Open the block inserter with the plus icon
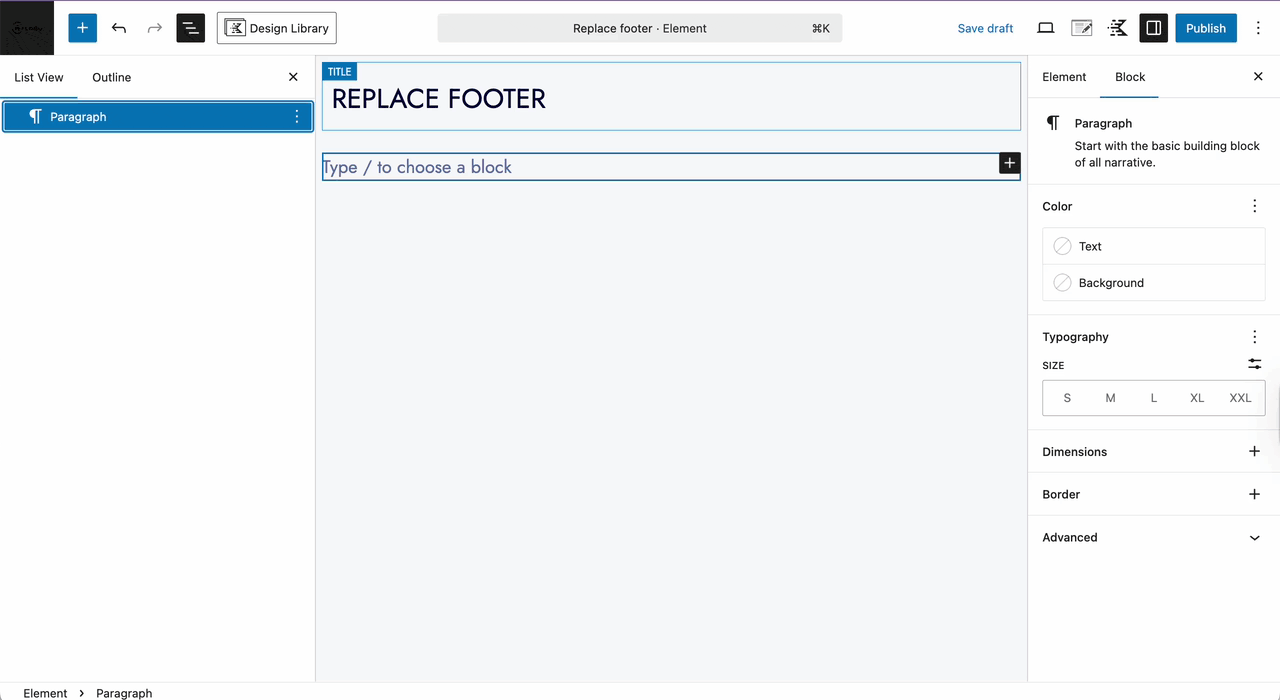This screenshot has width=1280, height=700. click(x=82, y=28)
